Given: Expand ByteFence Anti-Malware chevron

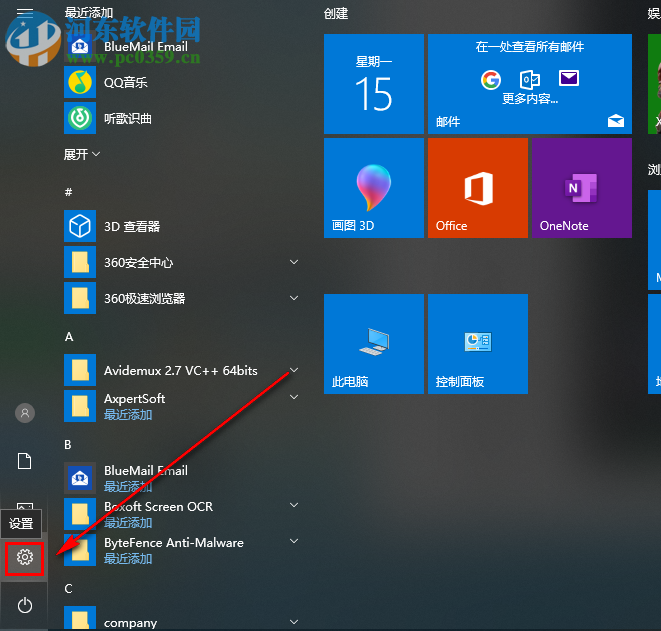Looking at the screenshot, I should (294, 541).
